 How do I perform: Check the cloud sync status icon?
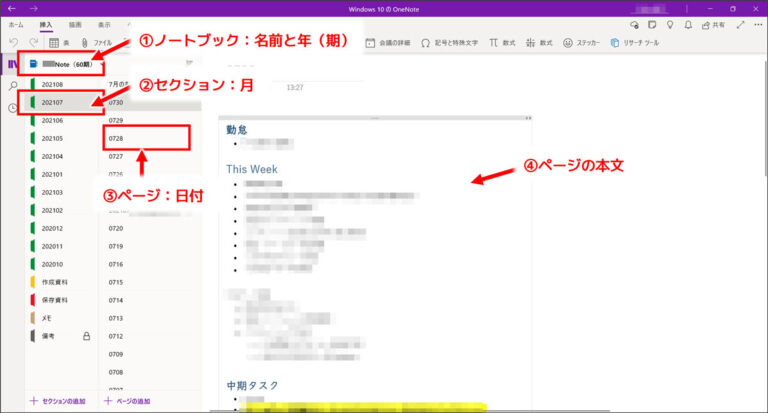coord(634,24)
